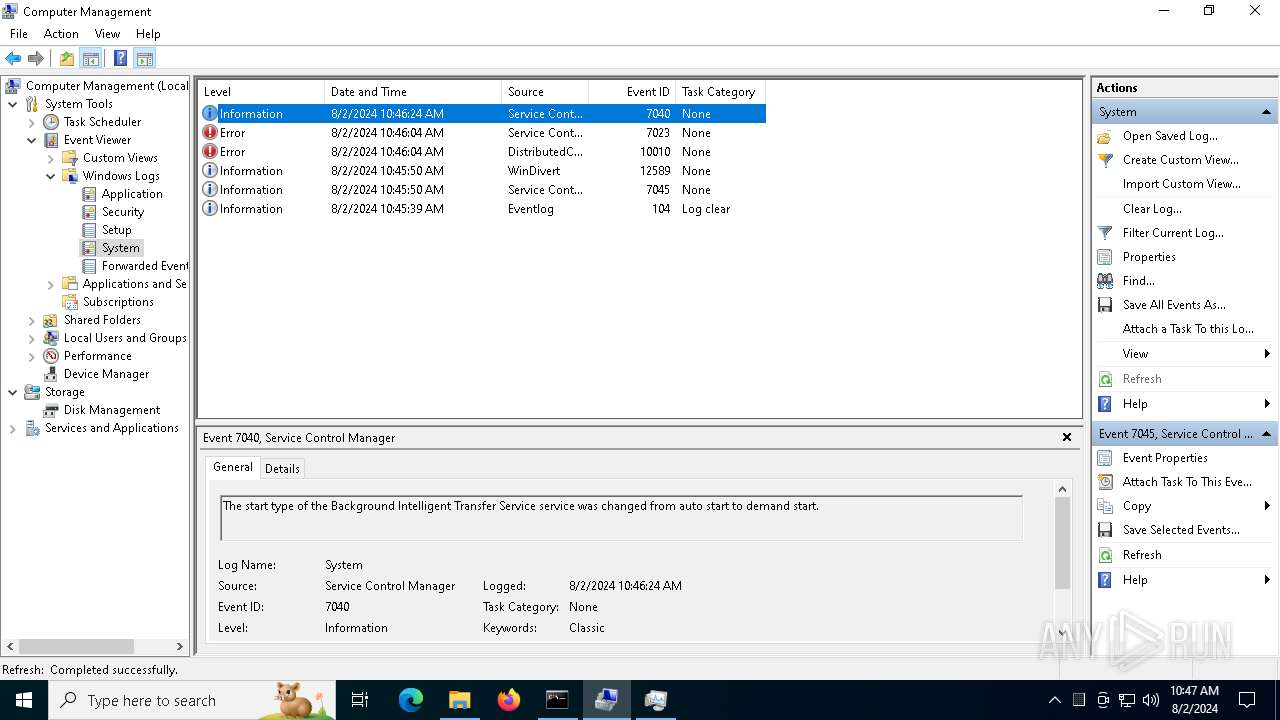Click the System log Properties icon in Actions
Viewport: 1280px width, 720px height.
[1105, 257]
